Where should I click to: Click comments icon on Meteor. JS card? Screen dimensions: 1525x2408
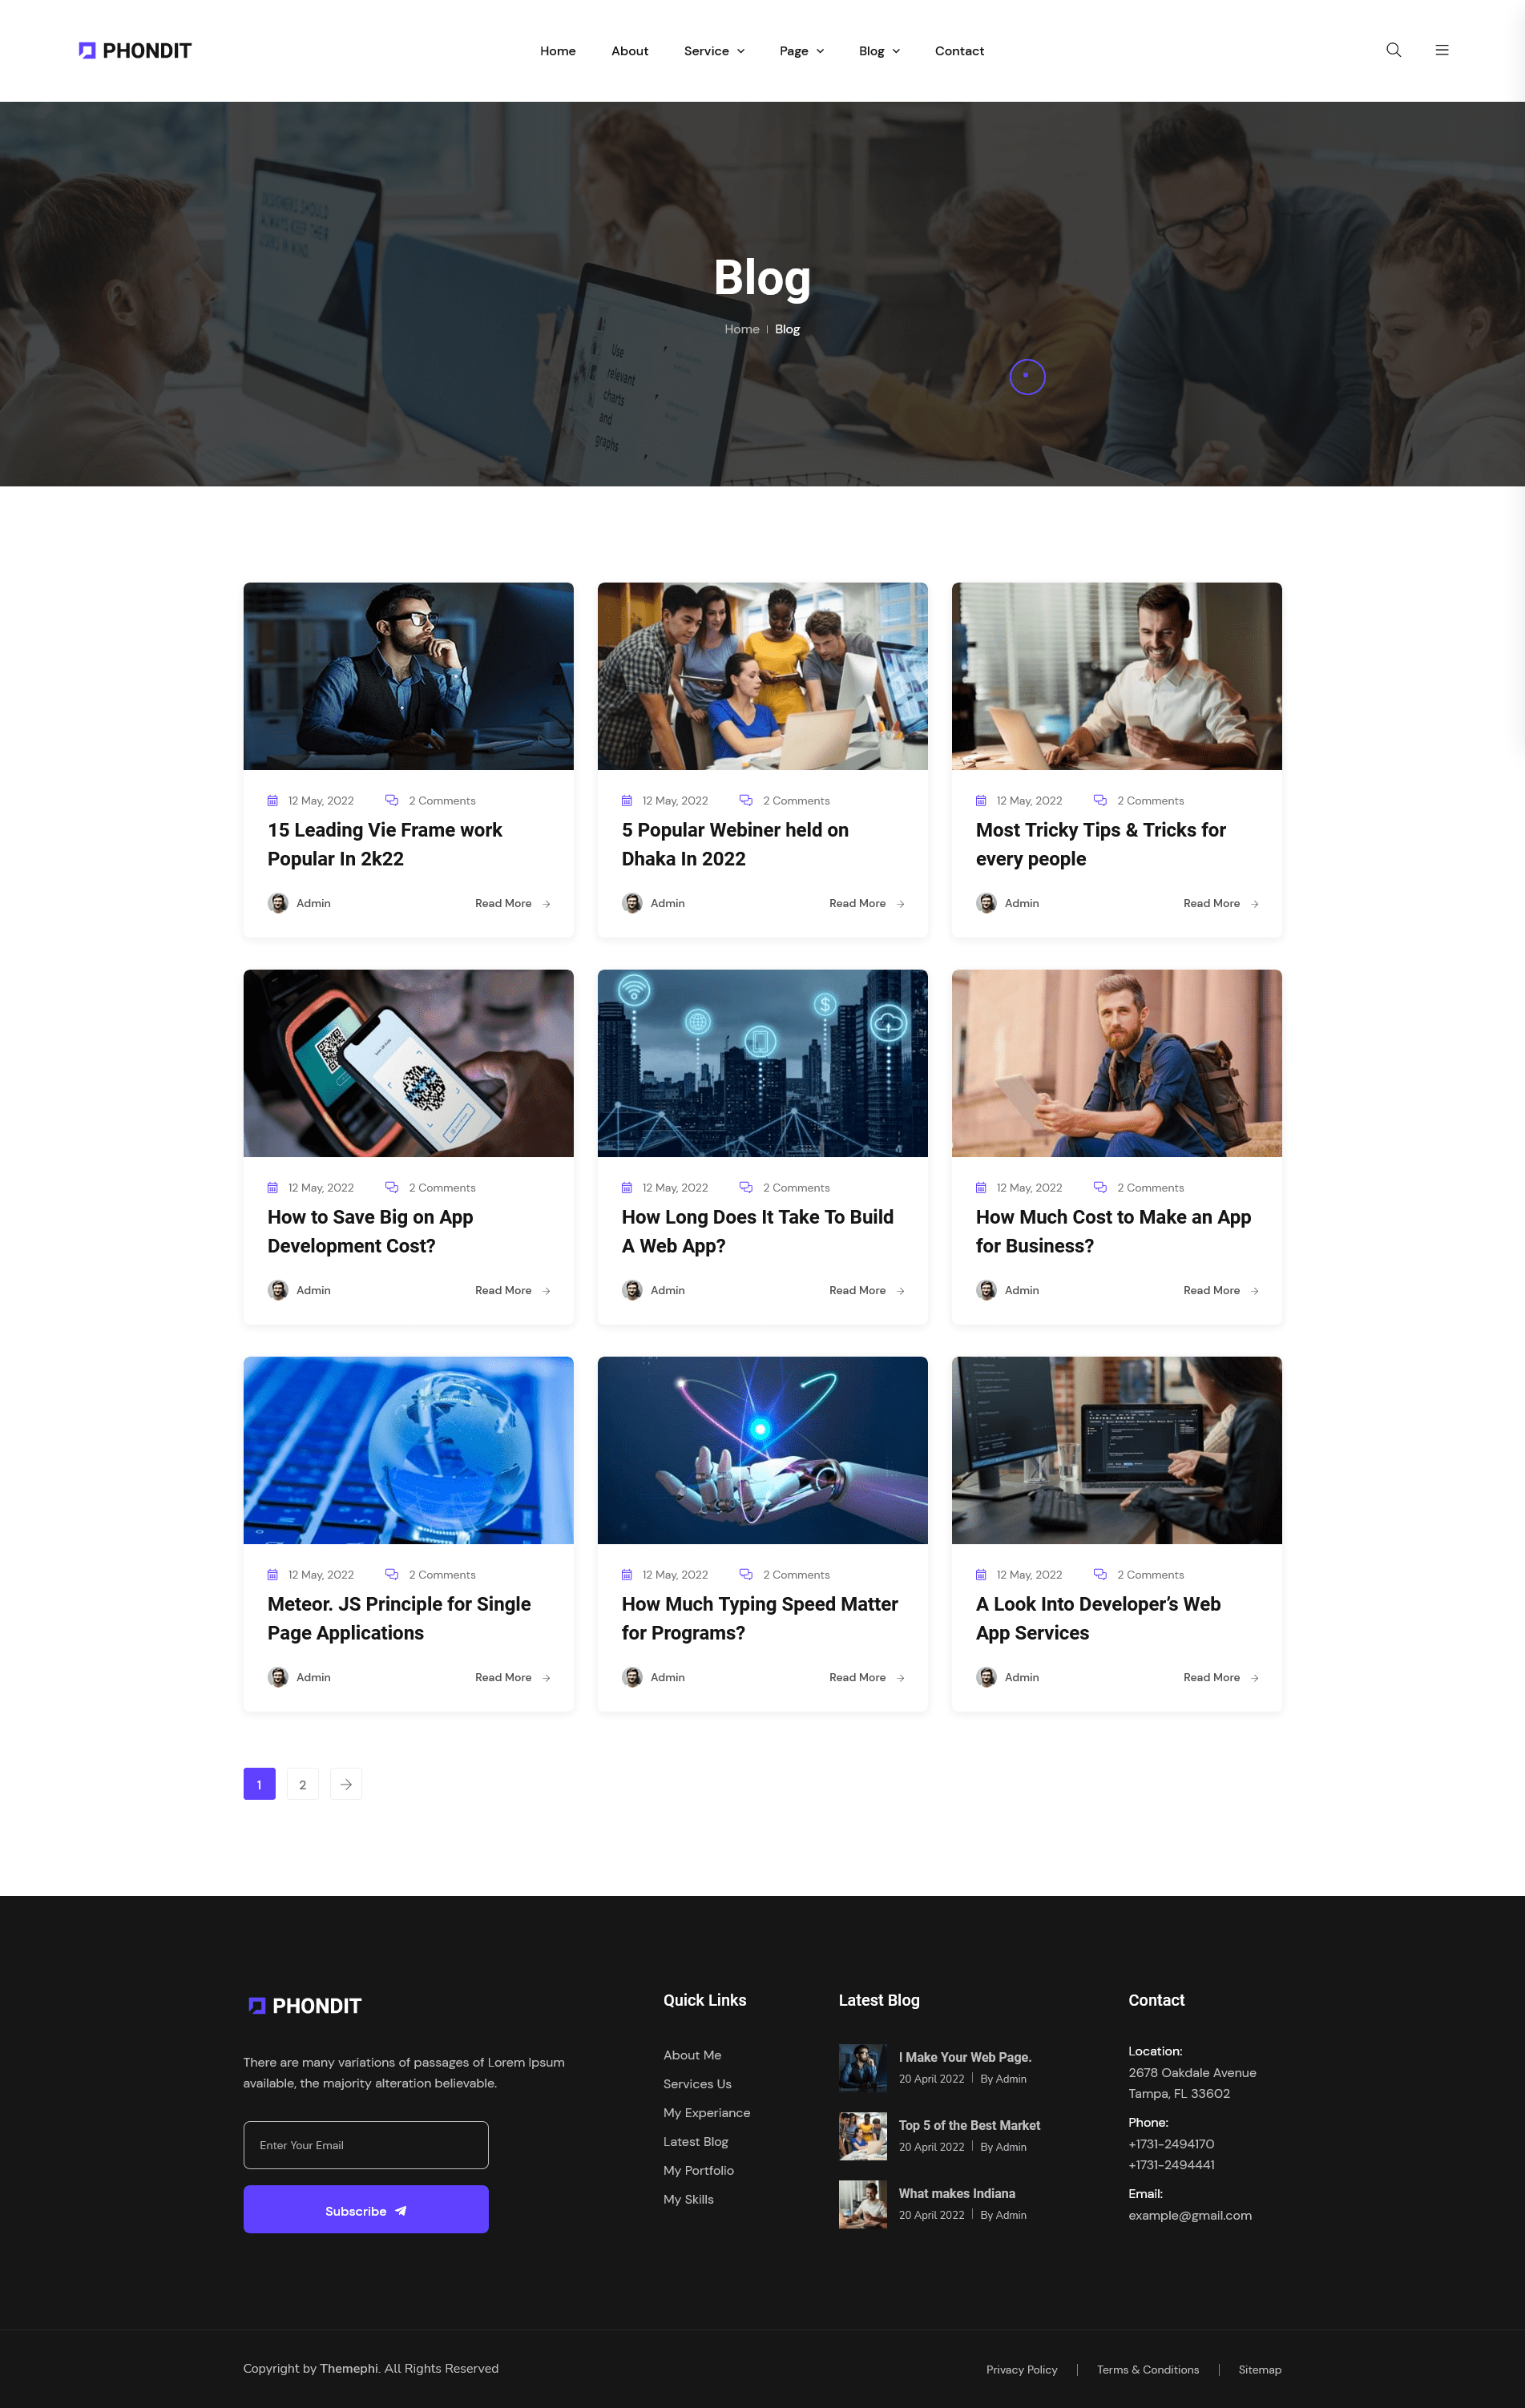click(392, 1574)
